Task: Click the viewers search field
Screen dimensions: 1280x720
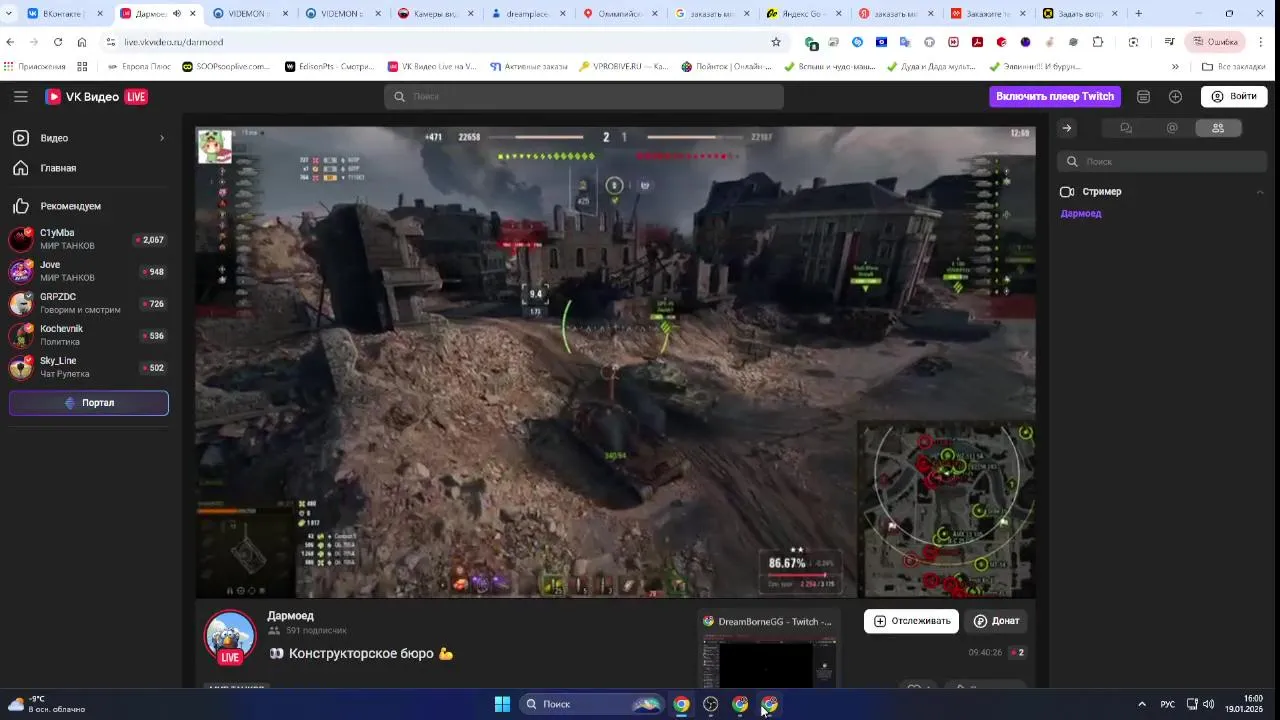Action: point(1162,161)
